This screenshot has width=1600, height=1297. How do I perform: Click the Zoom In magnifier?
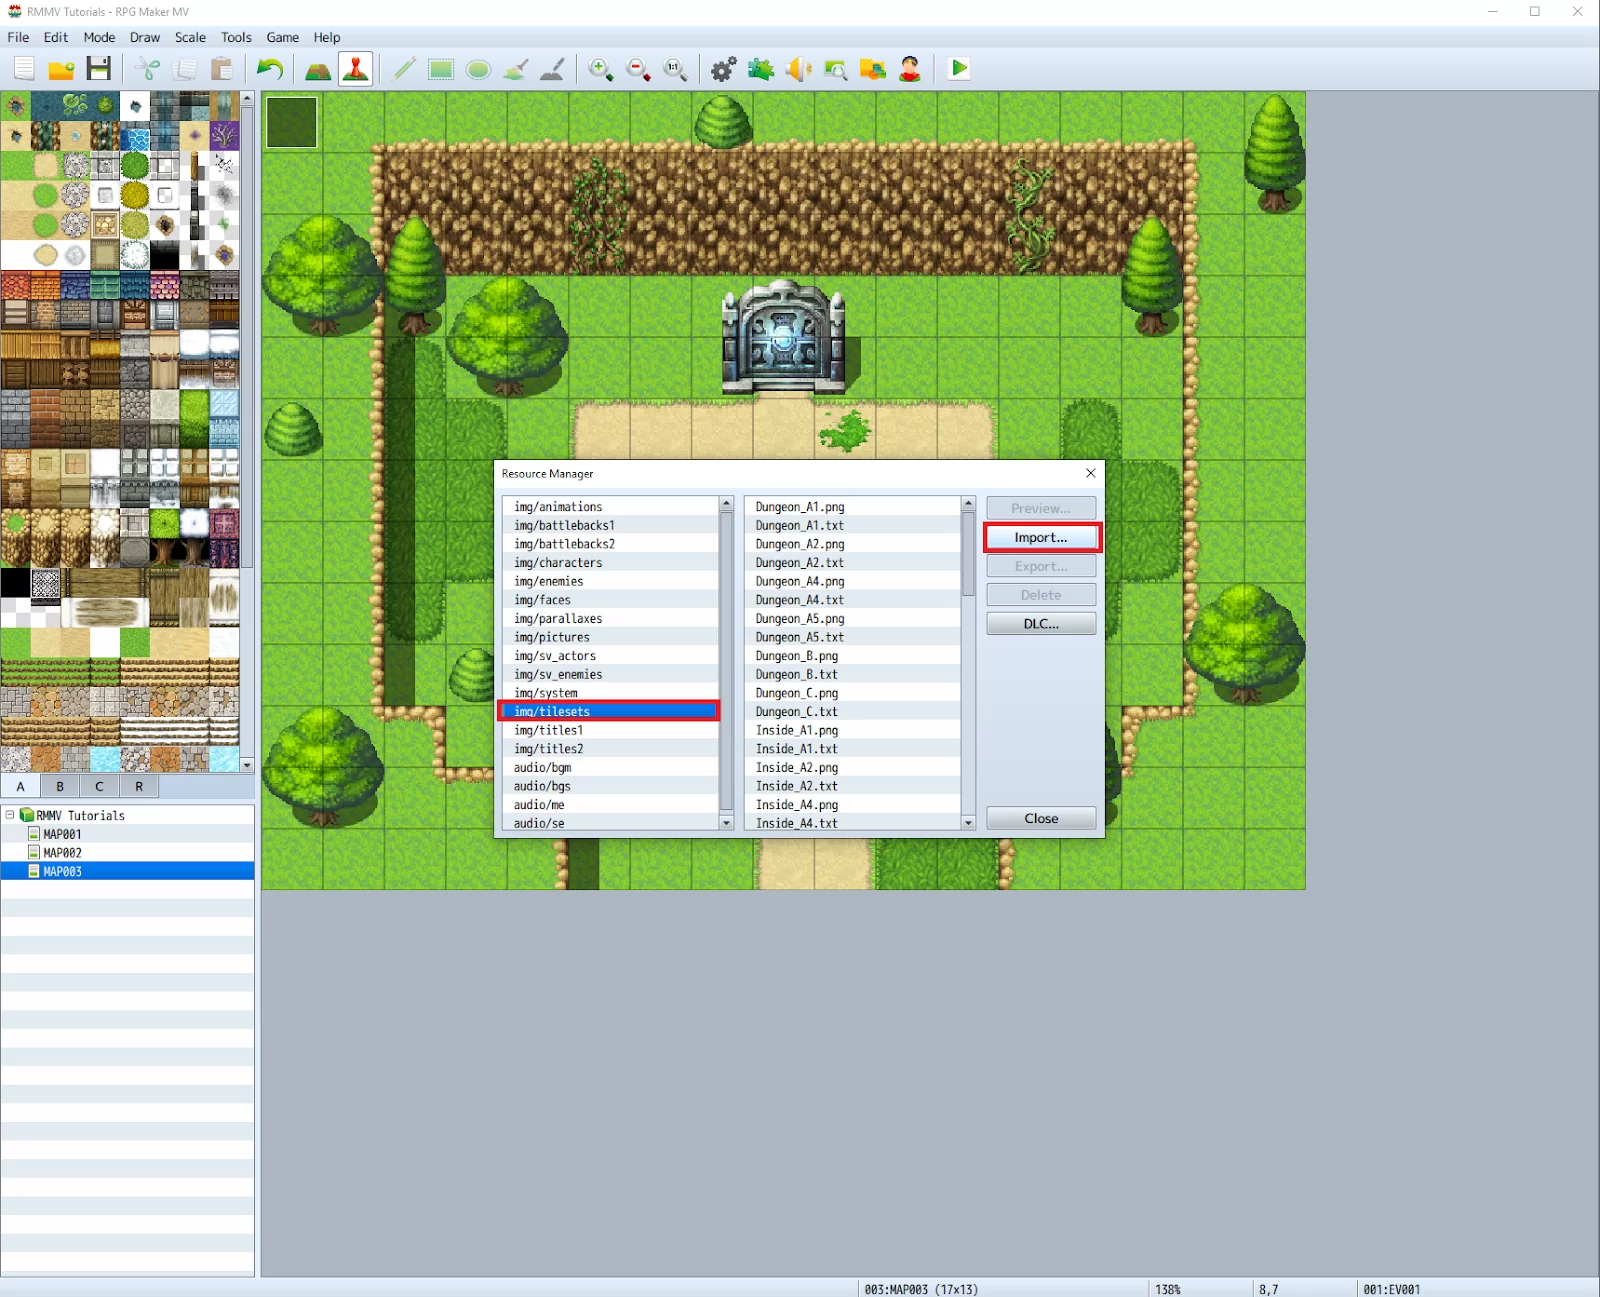click(x=601, y=69)
